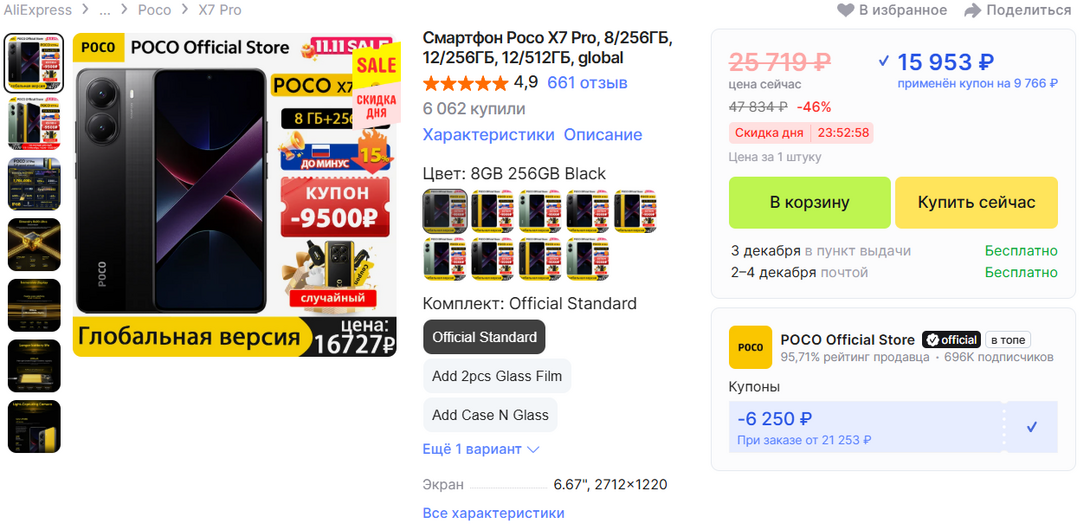Select the Official Standard bundle option
The image size is (1090, 530).
point(485,337)
